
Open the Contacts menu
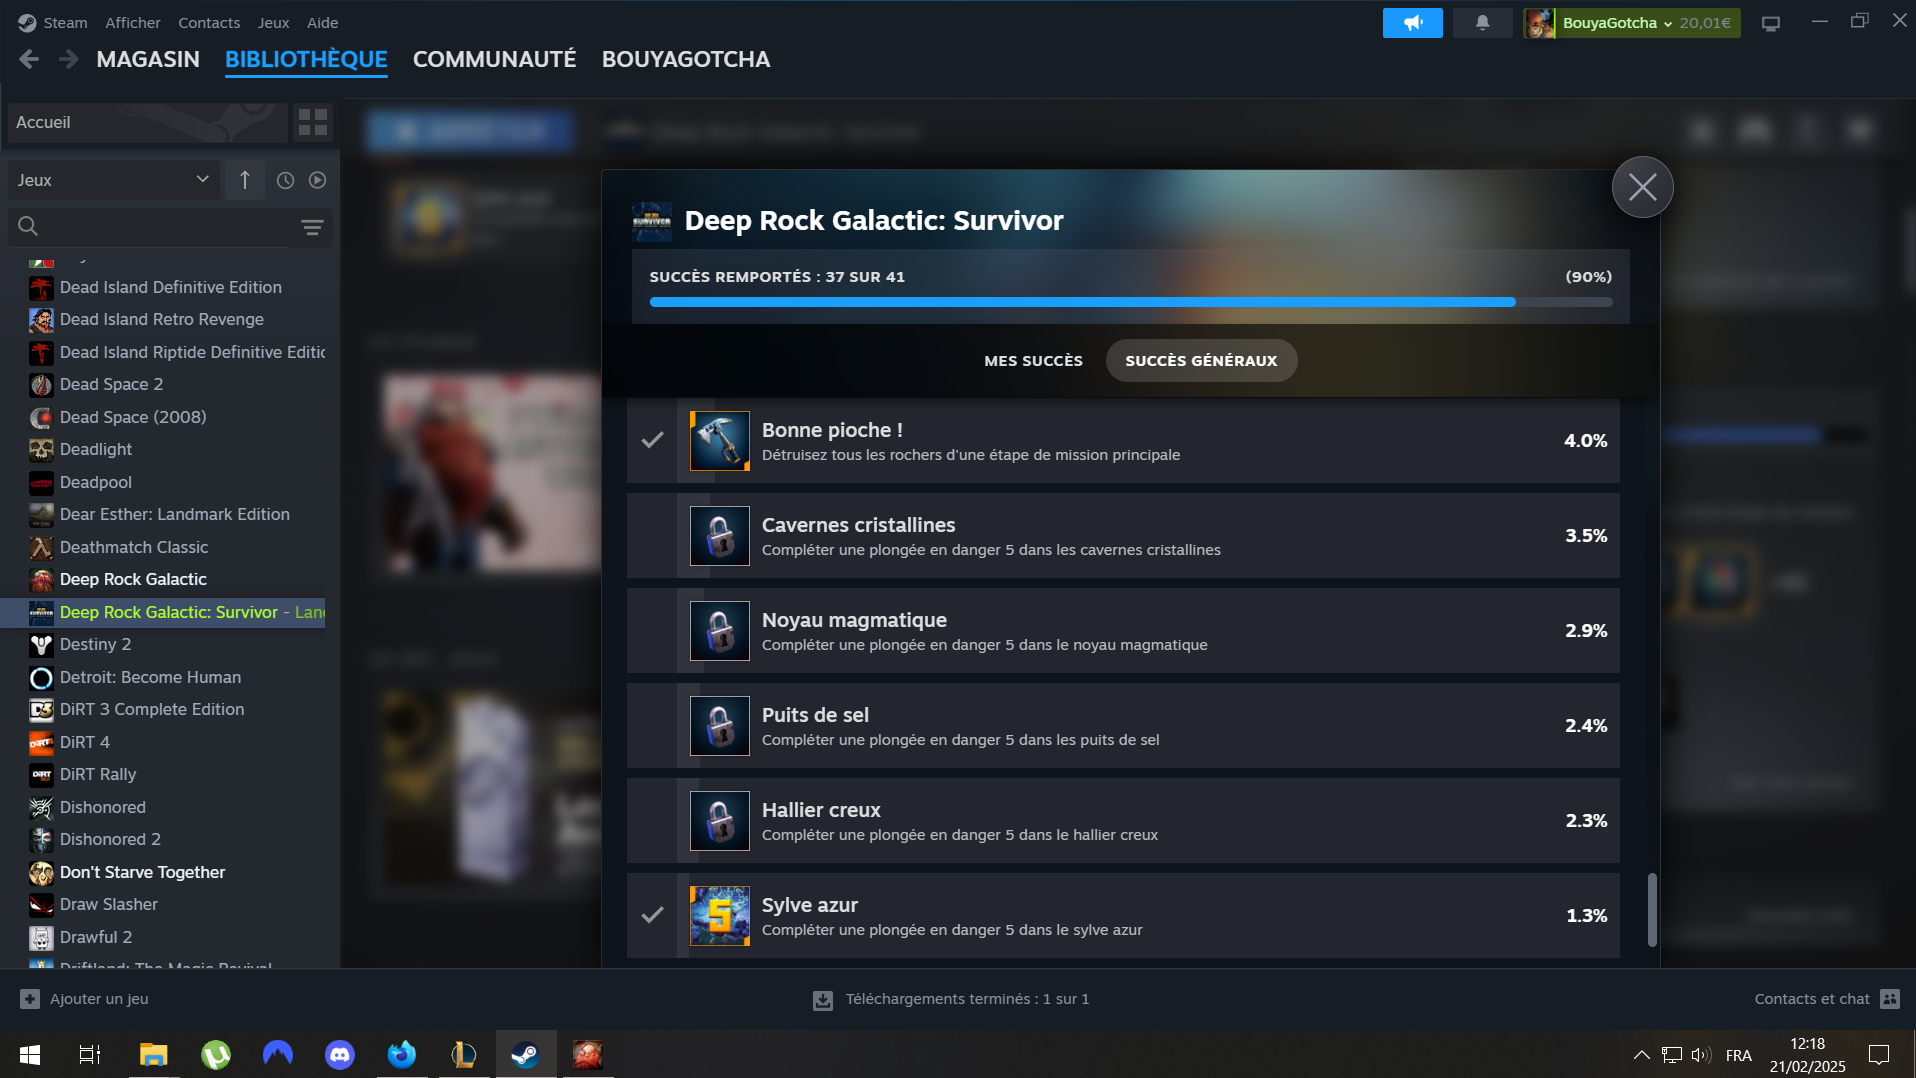tap(209, 23)
